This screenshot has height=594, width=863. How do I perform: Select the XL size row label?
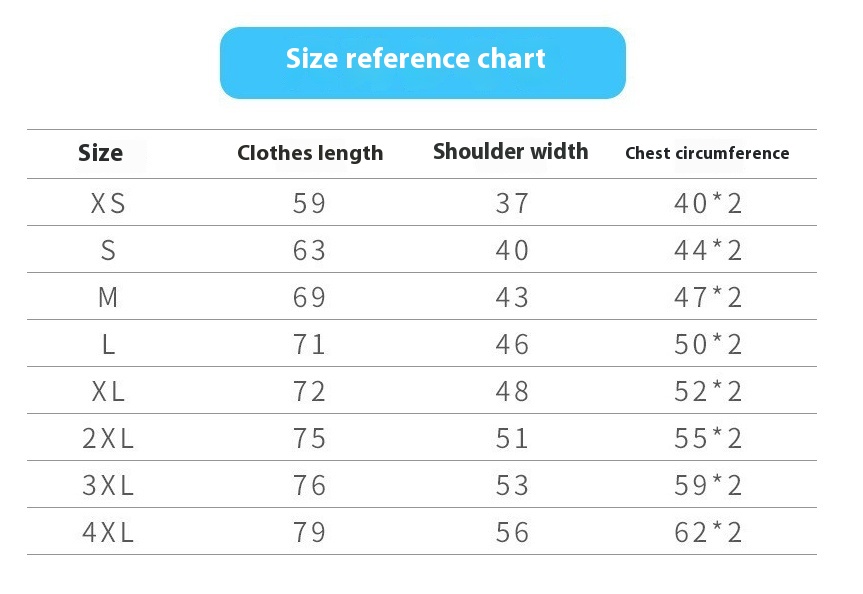[x=108, y=391]
